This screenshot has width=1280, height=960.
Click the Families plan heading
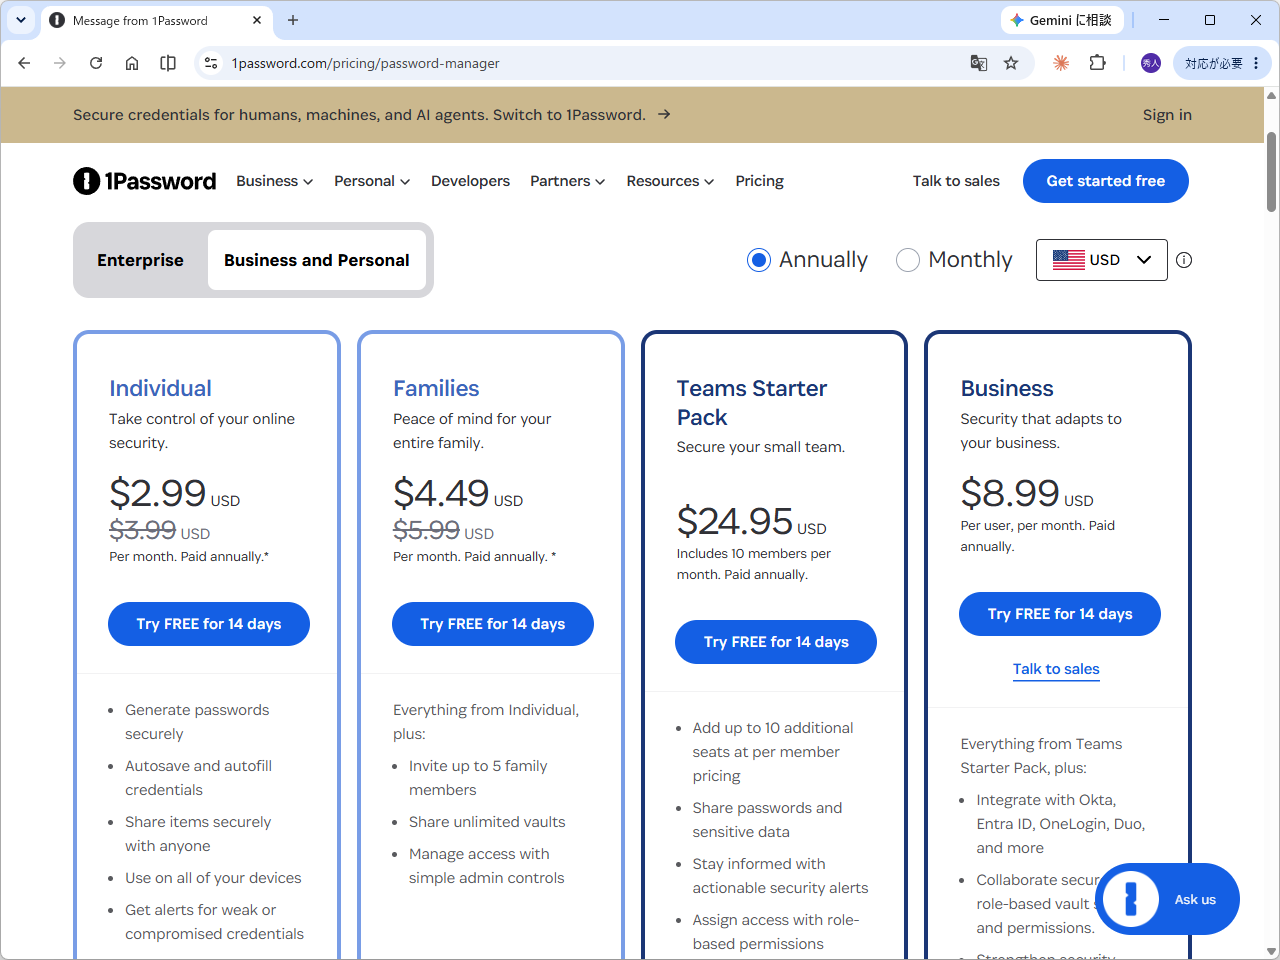click(436, 388)
